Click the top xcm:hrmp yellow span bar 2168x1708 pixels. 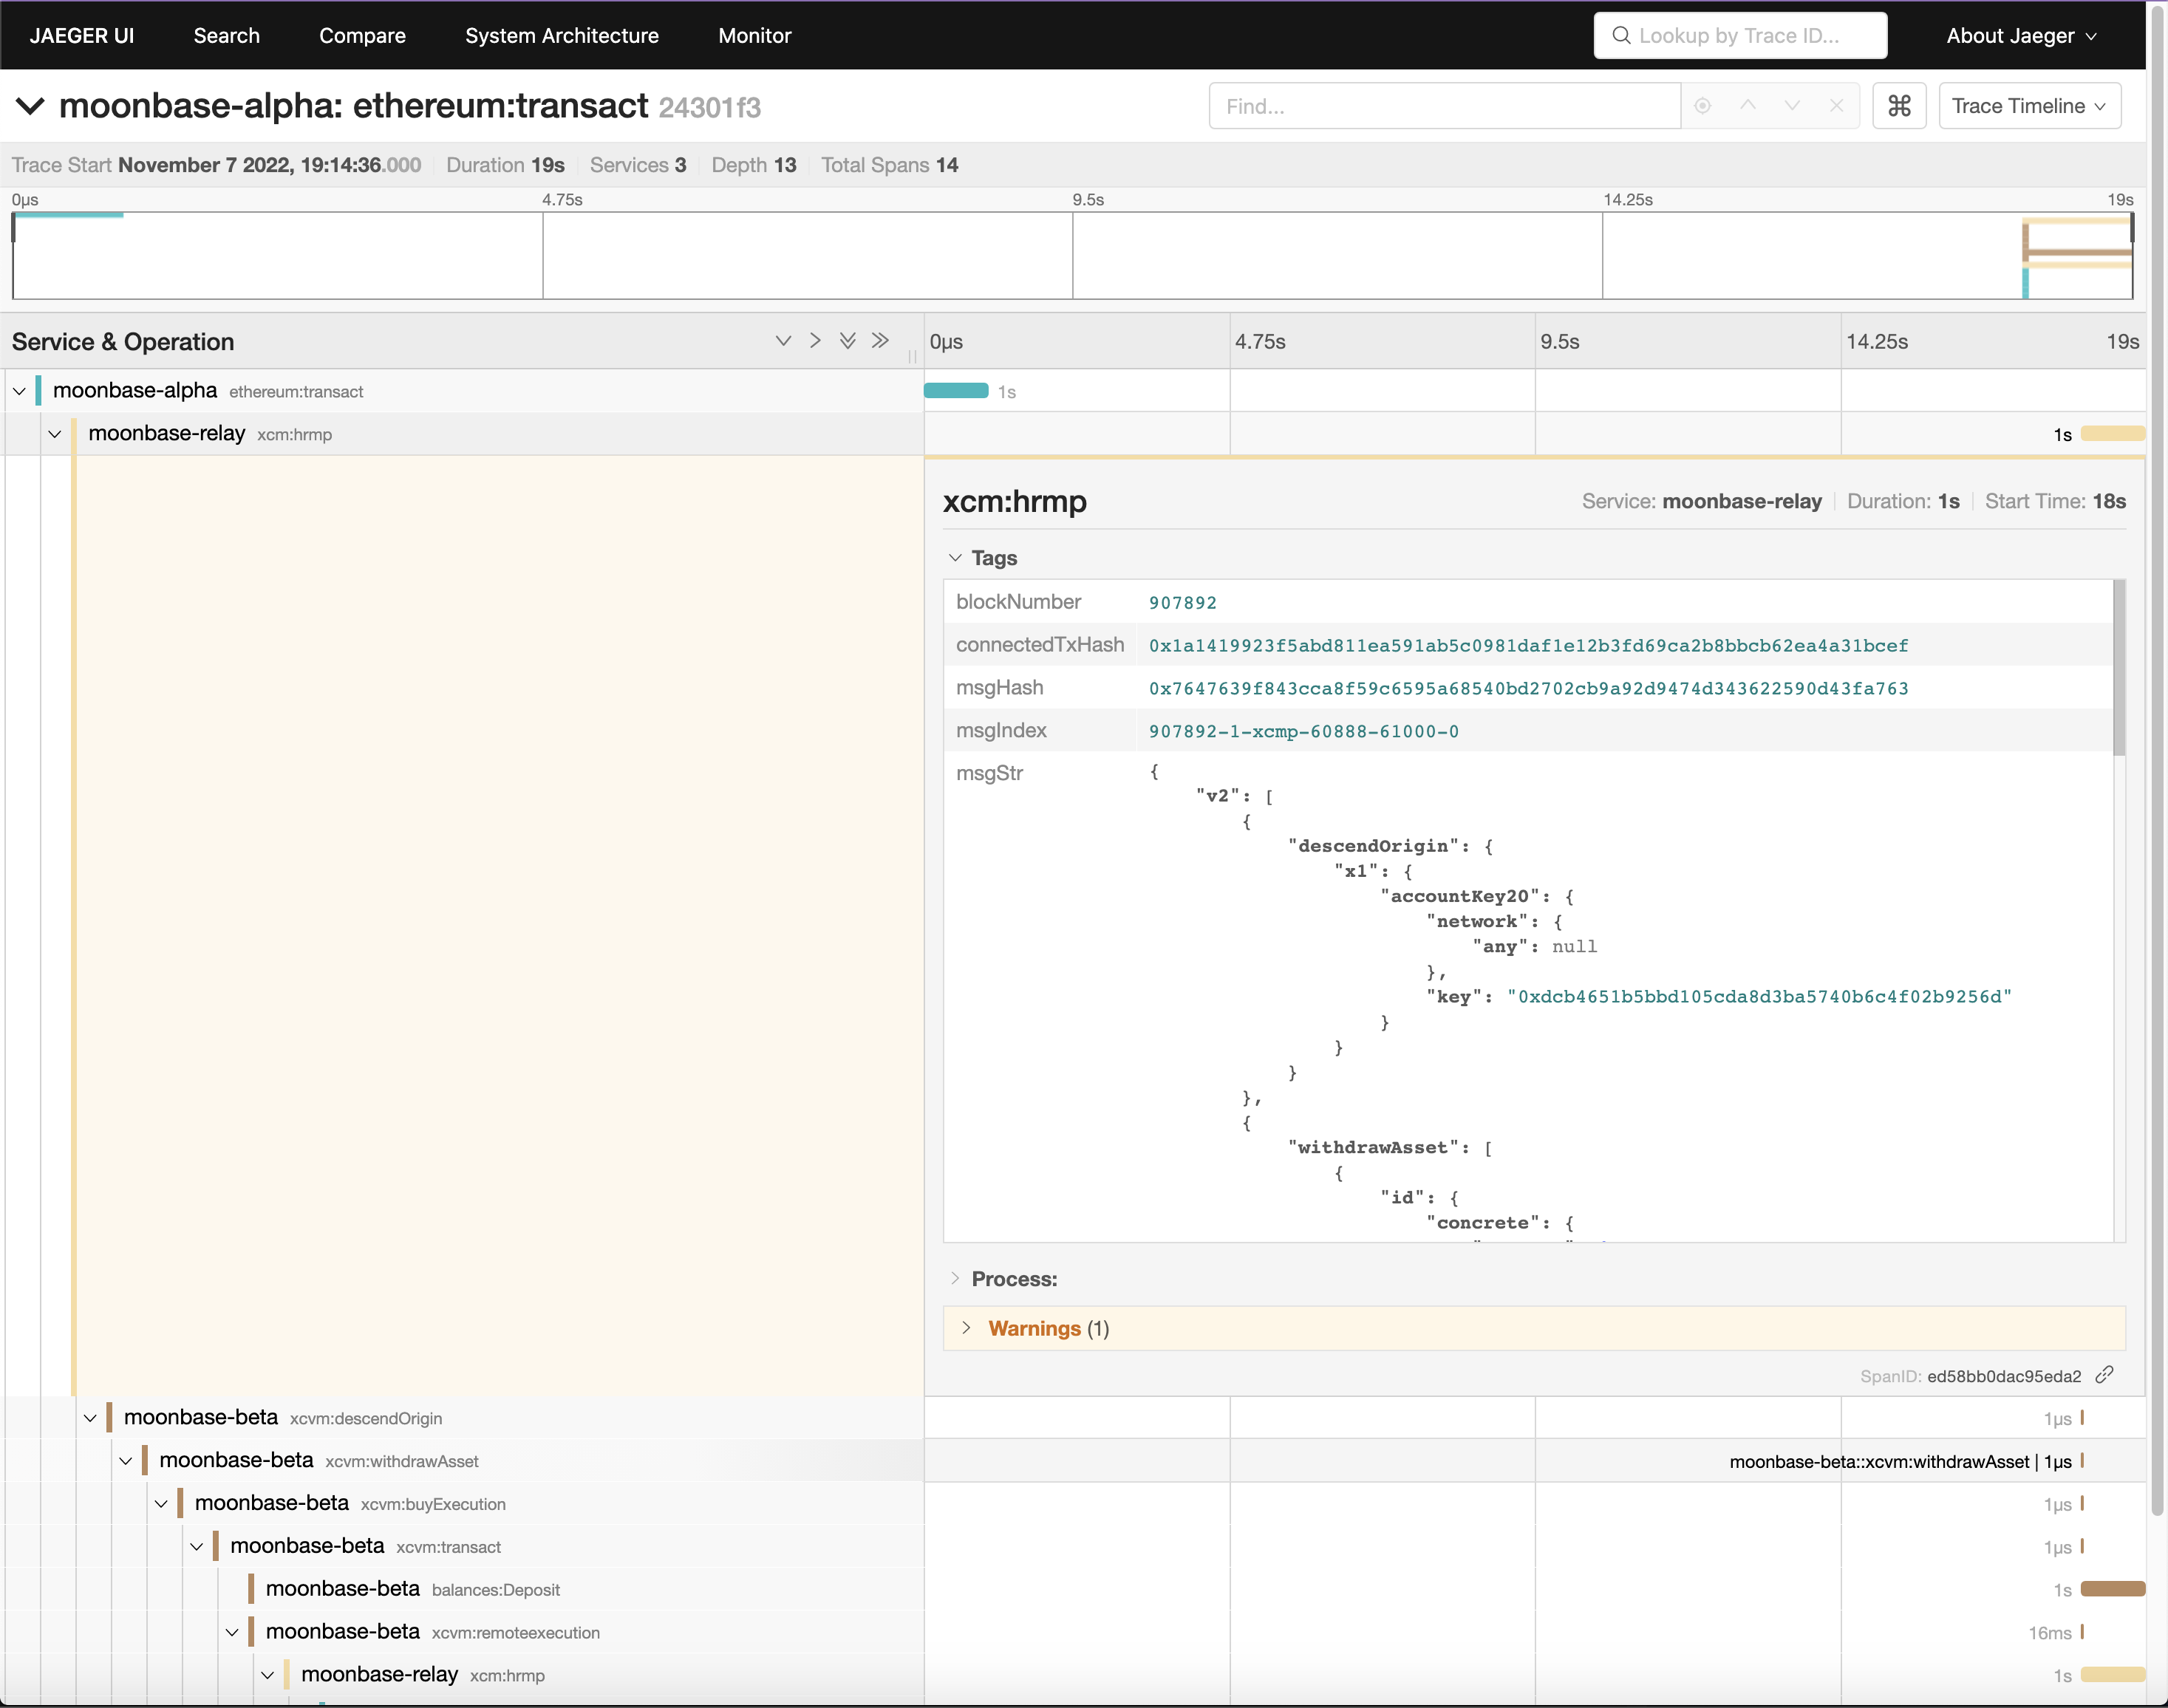coord(2113,434)
